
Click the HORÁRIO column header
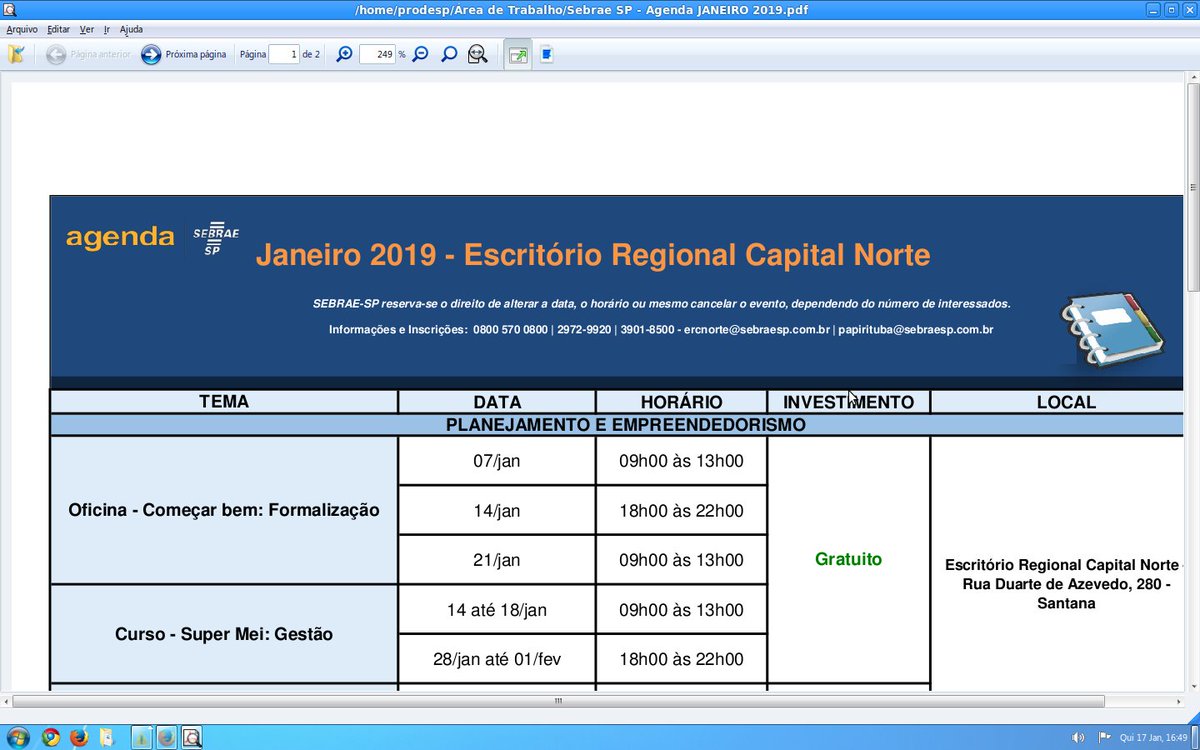681,402
